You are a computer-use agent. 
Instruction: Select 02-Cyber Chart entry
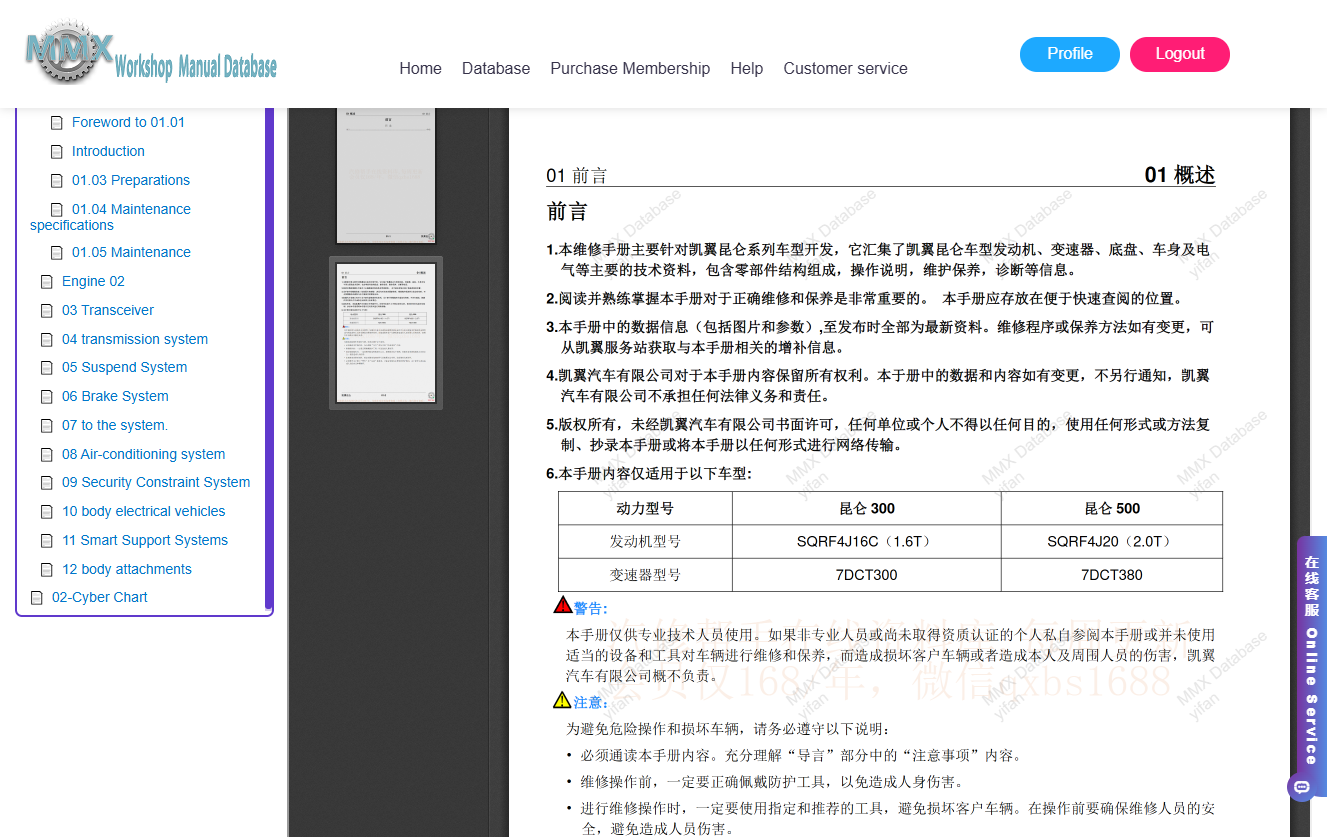(x=100, y=597)
